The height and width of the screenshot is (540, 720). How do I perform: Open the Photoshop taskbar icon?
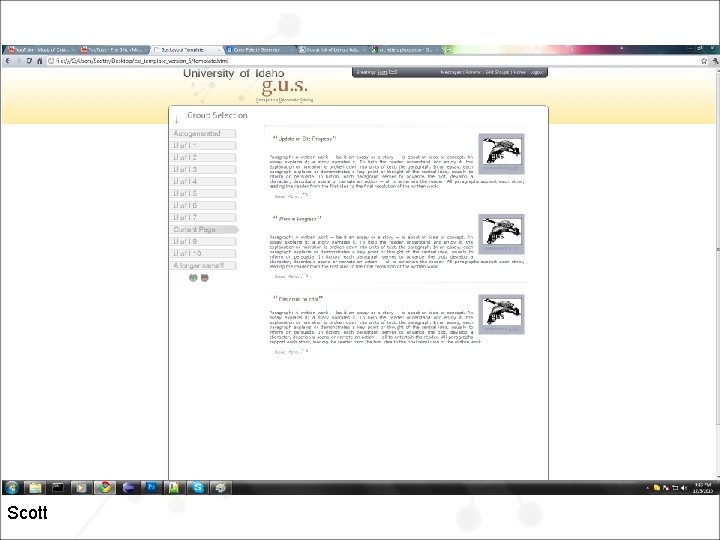151,487
